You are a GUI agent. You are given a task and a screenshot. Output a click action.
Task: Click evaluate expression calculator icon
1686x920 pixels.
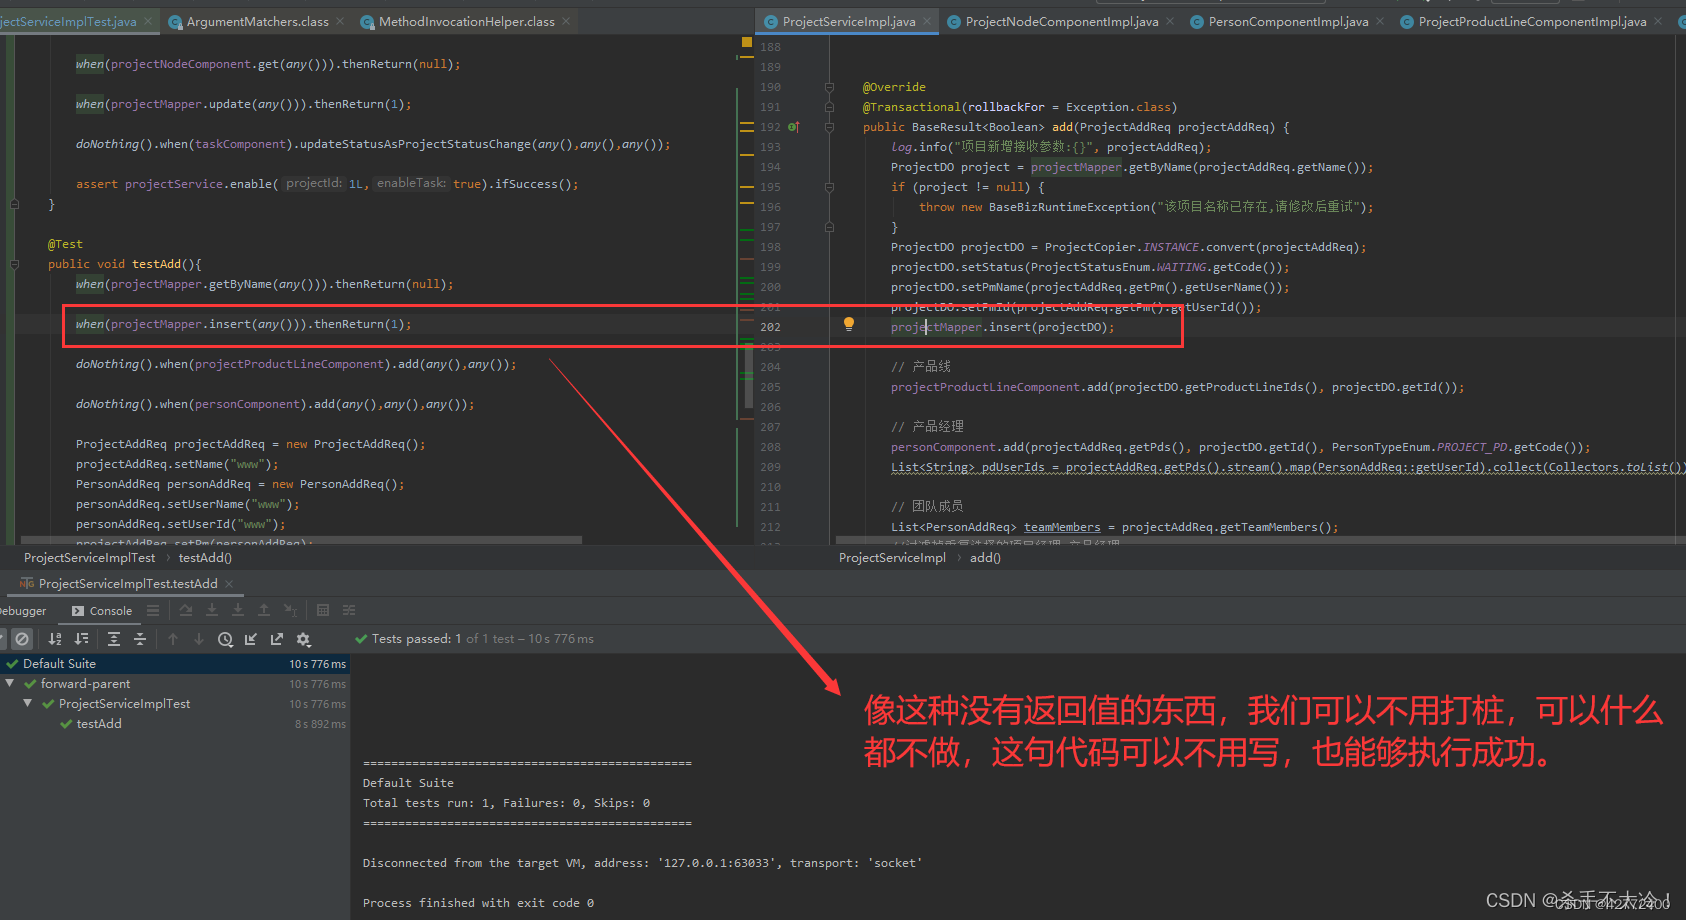click(323, 610)
